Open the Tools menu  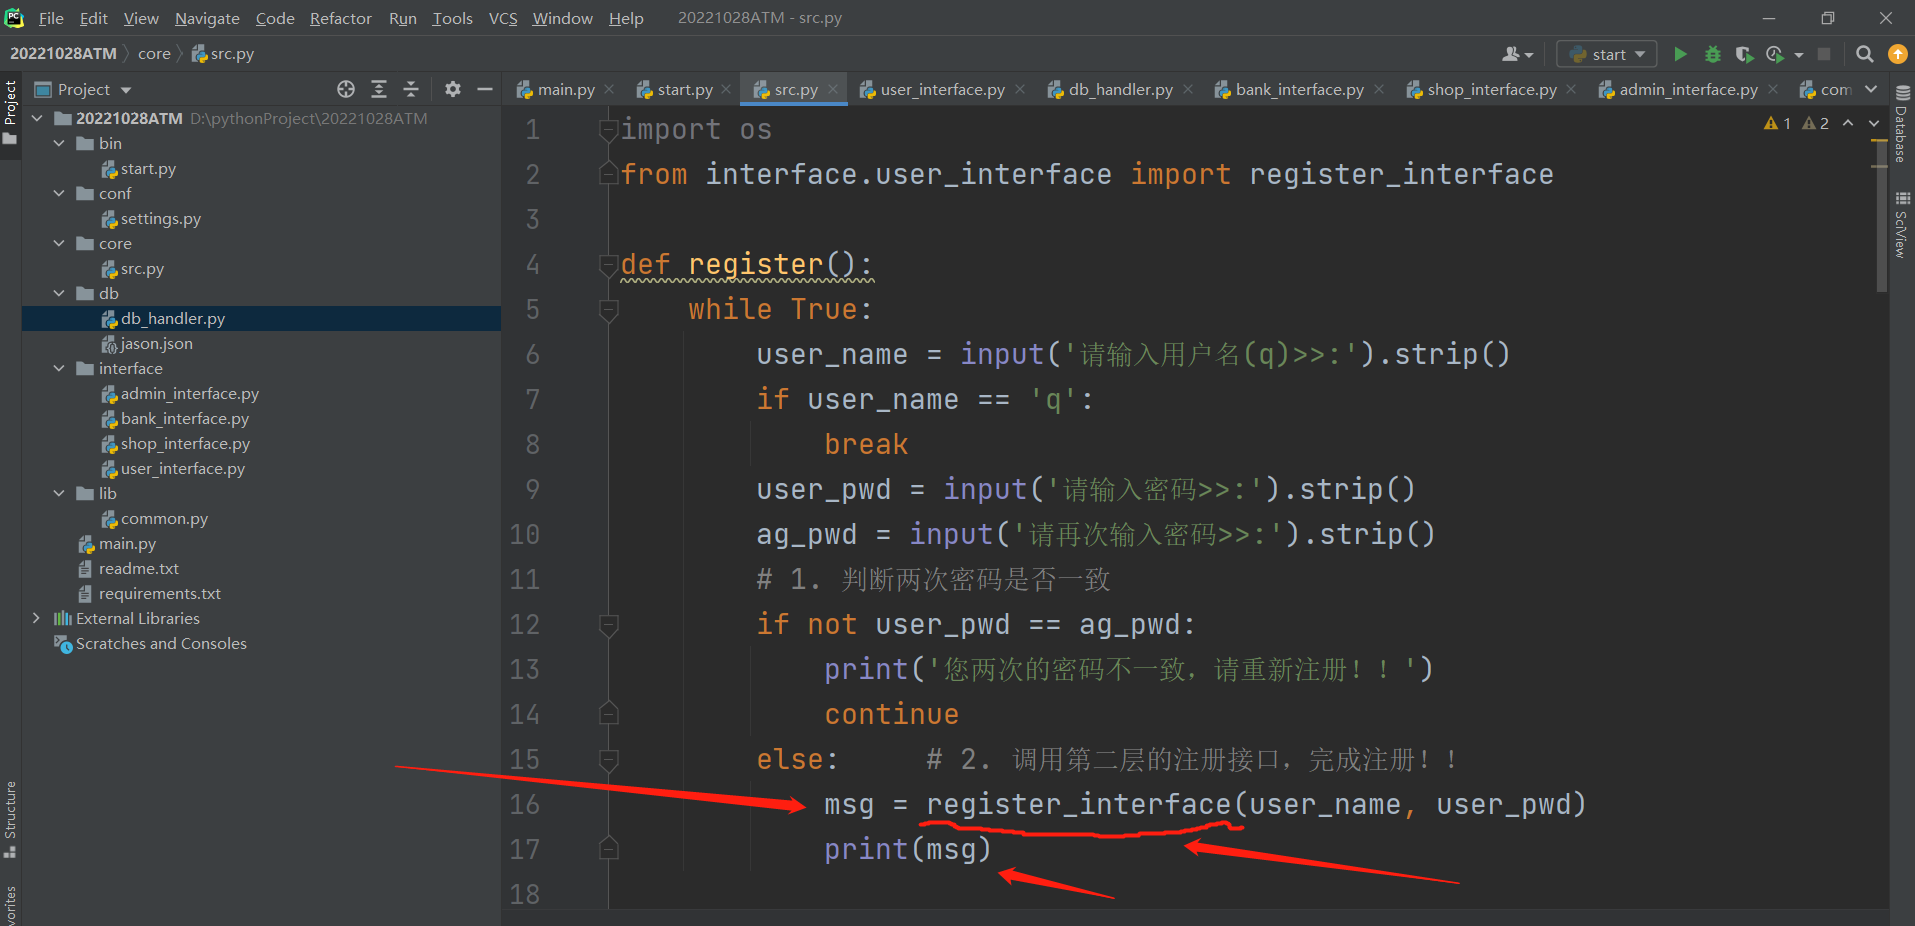click(452, 18)
